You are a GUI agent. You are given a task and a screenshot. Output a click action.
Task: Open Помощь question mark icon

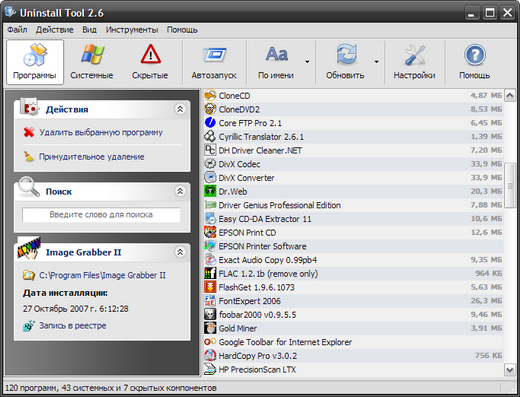coord(475,55)
